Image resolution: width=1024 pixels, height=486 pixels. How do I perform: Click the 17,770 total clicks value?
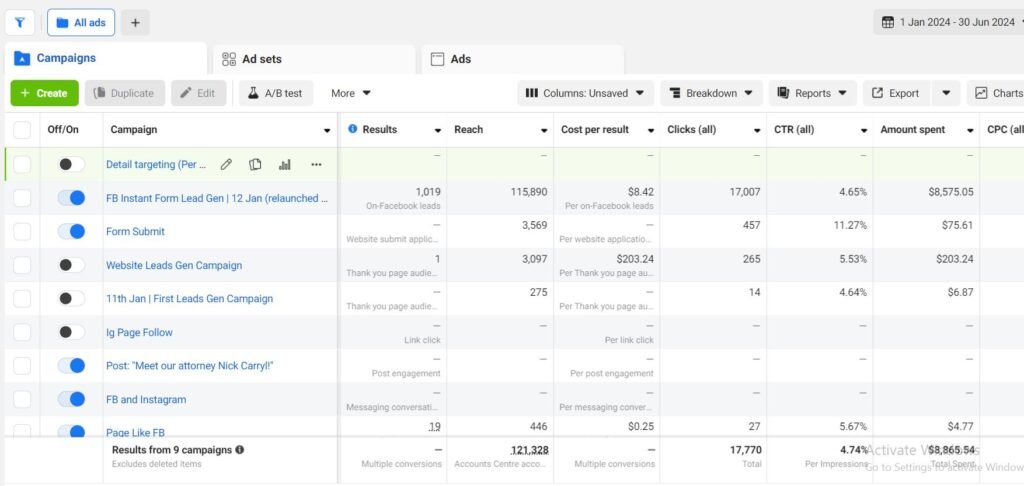coord(745,450)
